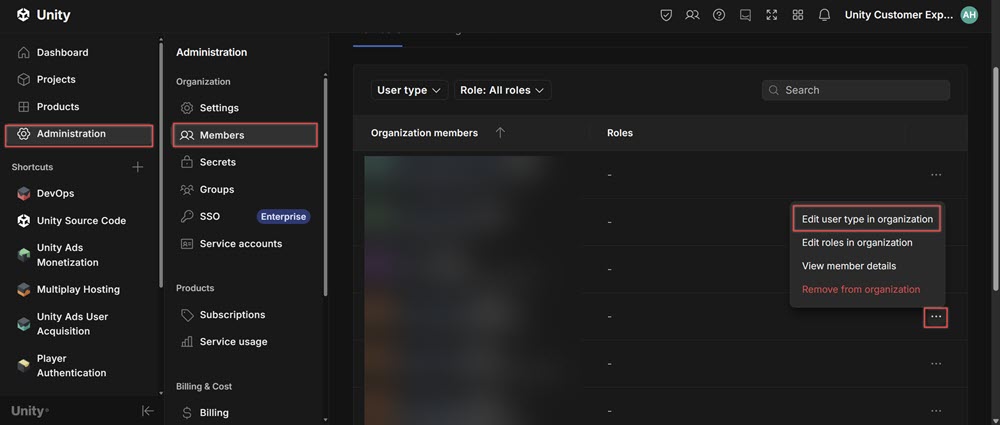Click the member Search field
1000x425 pixels.
(x=855, y=90)
